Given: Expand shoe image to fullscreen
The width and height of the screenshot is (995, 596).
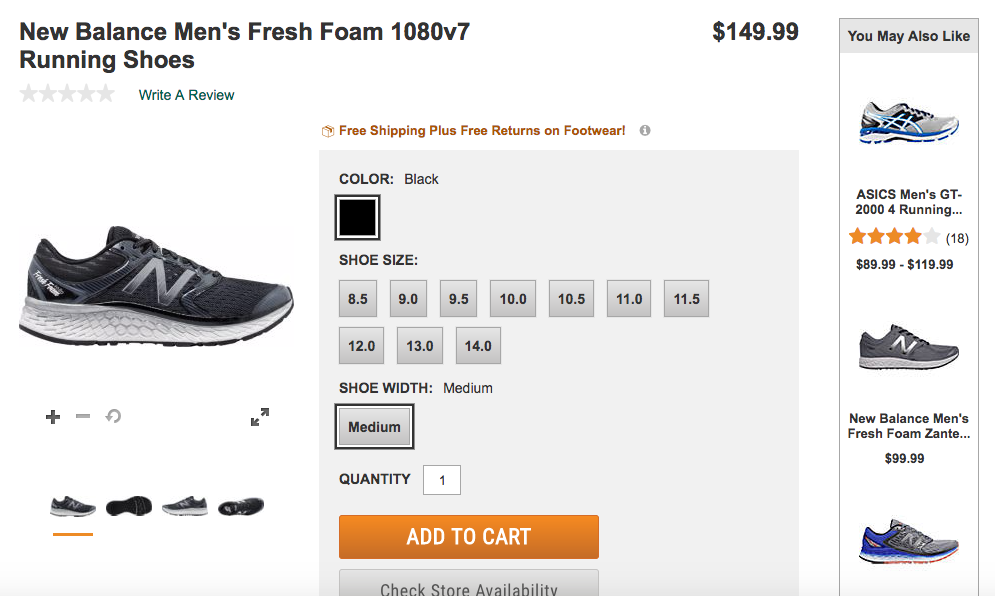Looking at the screenshot, I should point(260,417).
